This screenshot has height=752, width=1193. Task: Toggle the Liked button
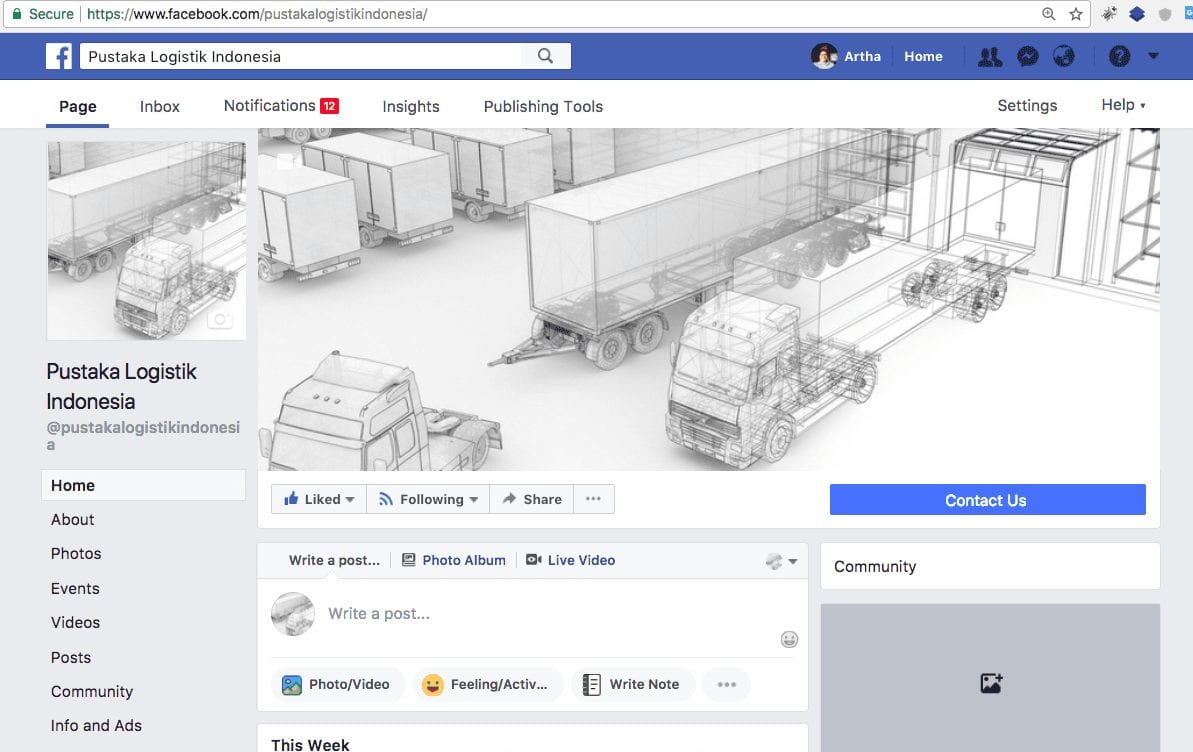pos(319,499)
